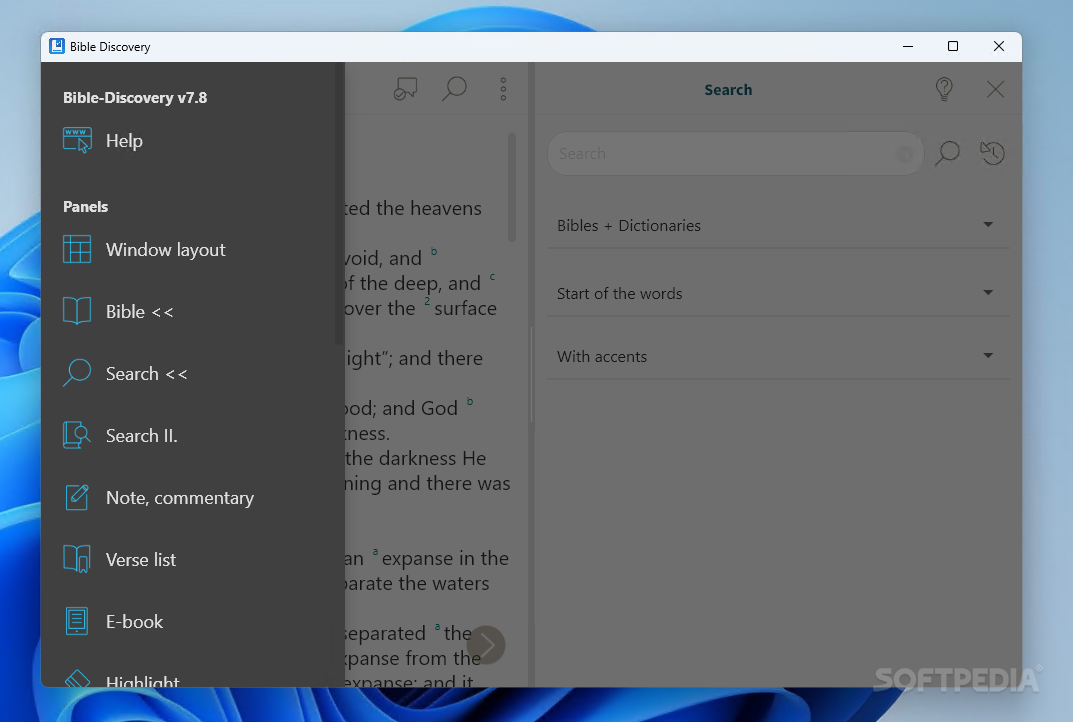Open the three-dot more options menu

(503, 89)
